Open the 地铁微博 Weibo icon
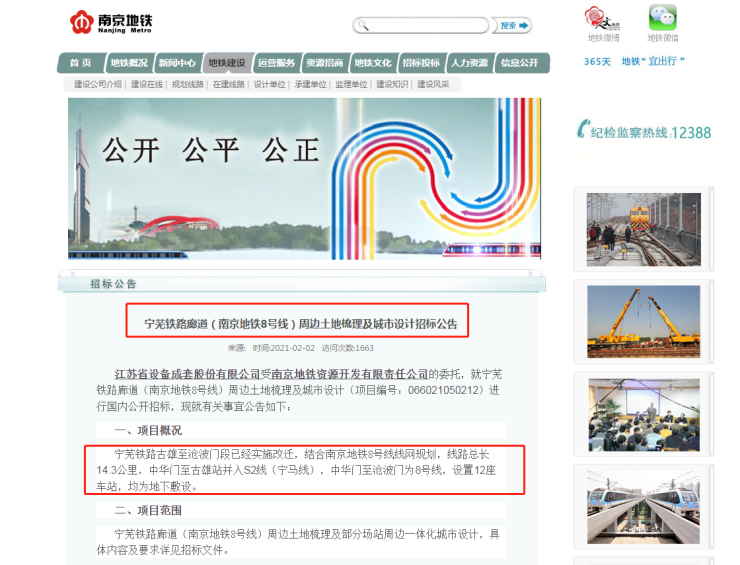The width and height of the screenshot is (740, 565). (x=602, y=18)
